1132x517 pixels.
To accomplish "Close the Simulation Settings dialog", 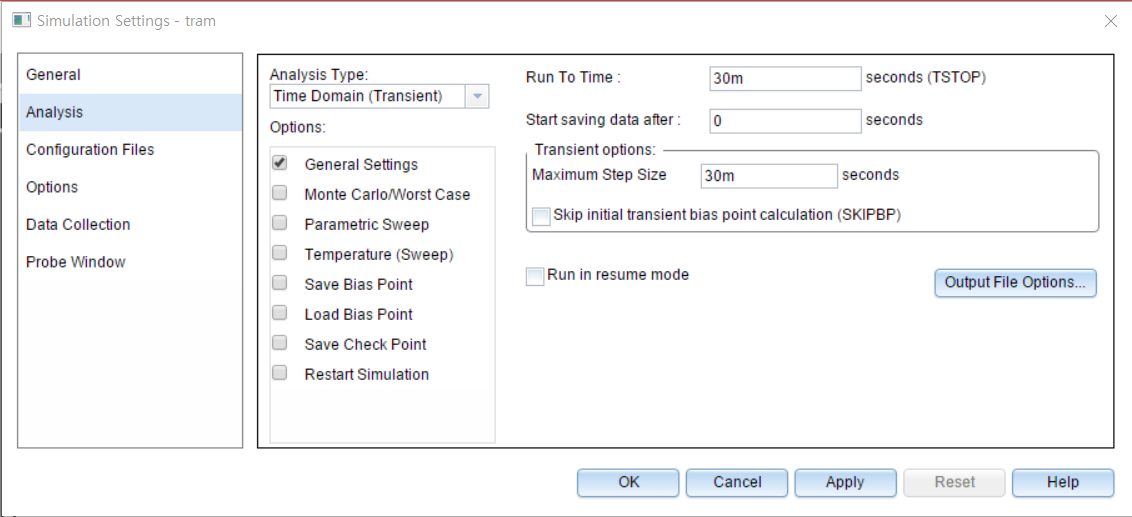I will [x=1110, y=21].
